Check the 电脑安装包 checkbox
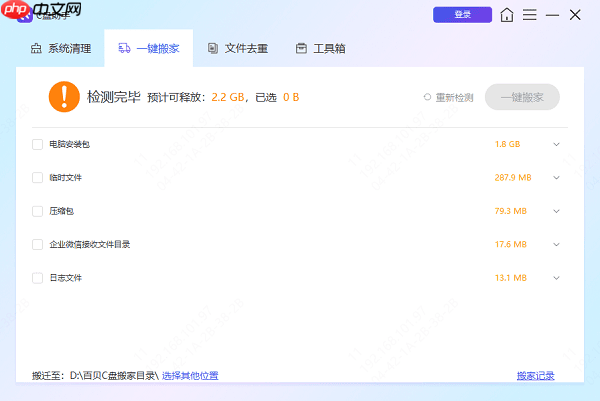The width and height of the screenshot is (600, 401). click(x=38, y=144)
